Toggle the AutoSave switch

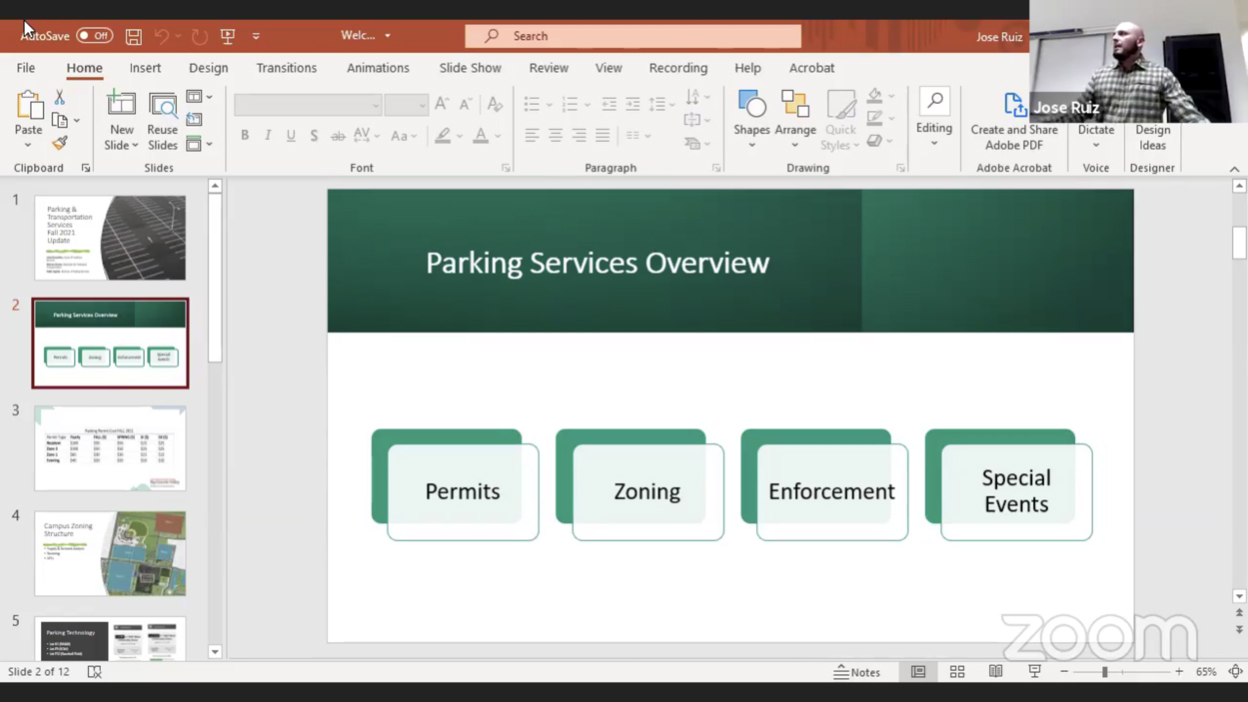95,36
